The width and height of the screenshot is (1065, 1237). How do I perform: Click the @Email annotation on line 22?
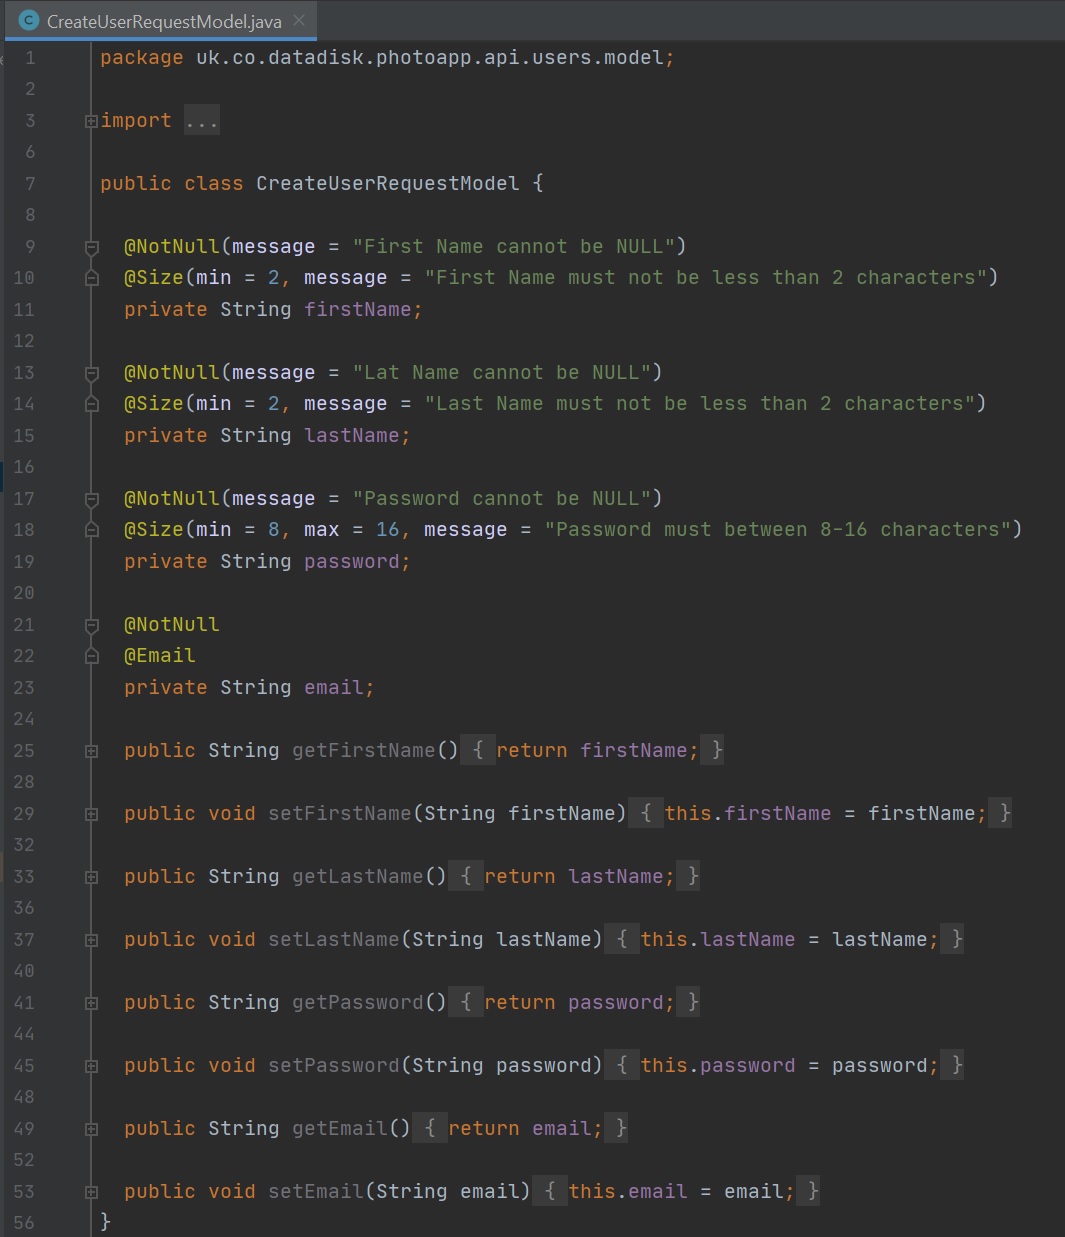pyautogui.click(x=159, y=656)
